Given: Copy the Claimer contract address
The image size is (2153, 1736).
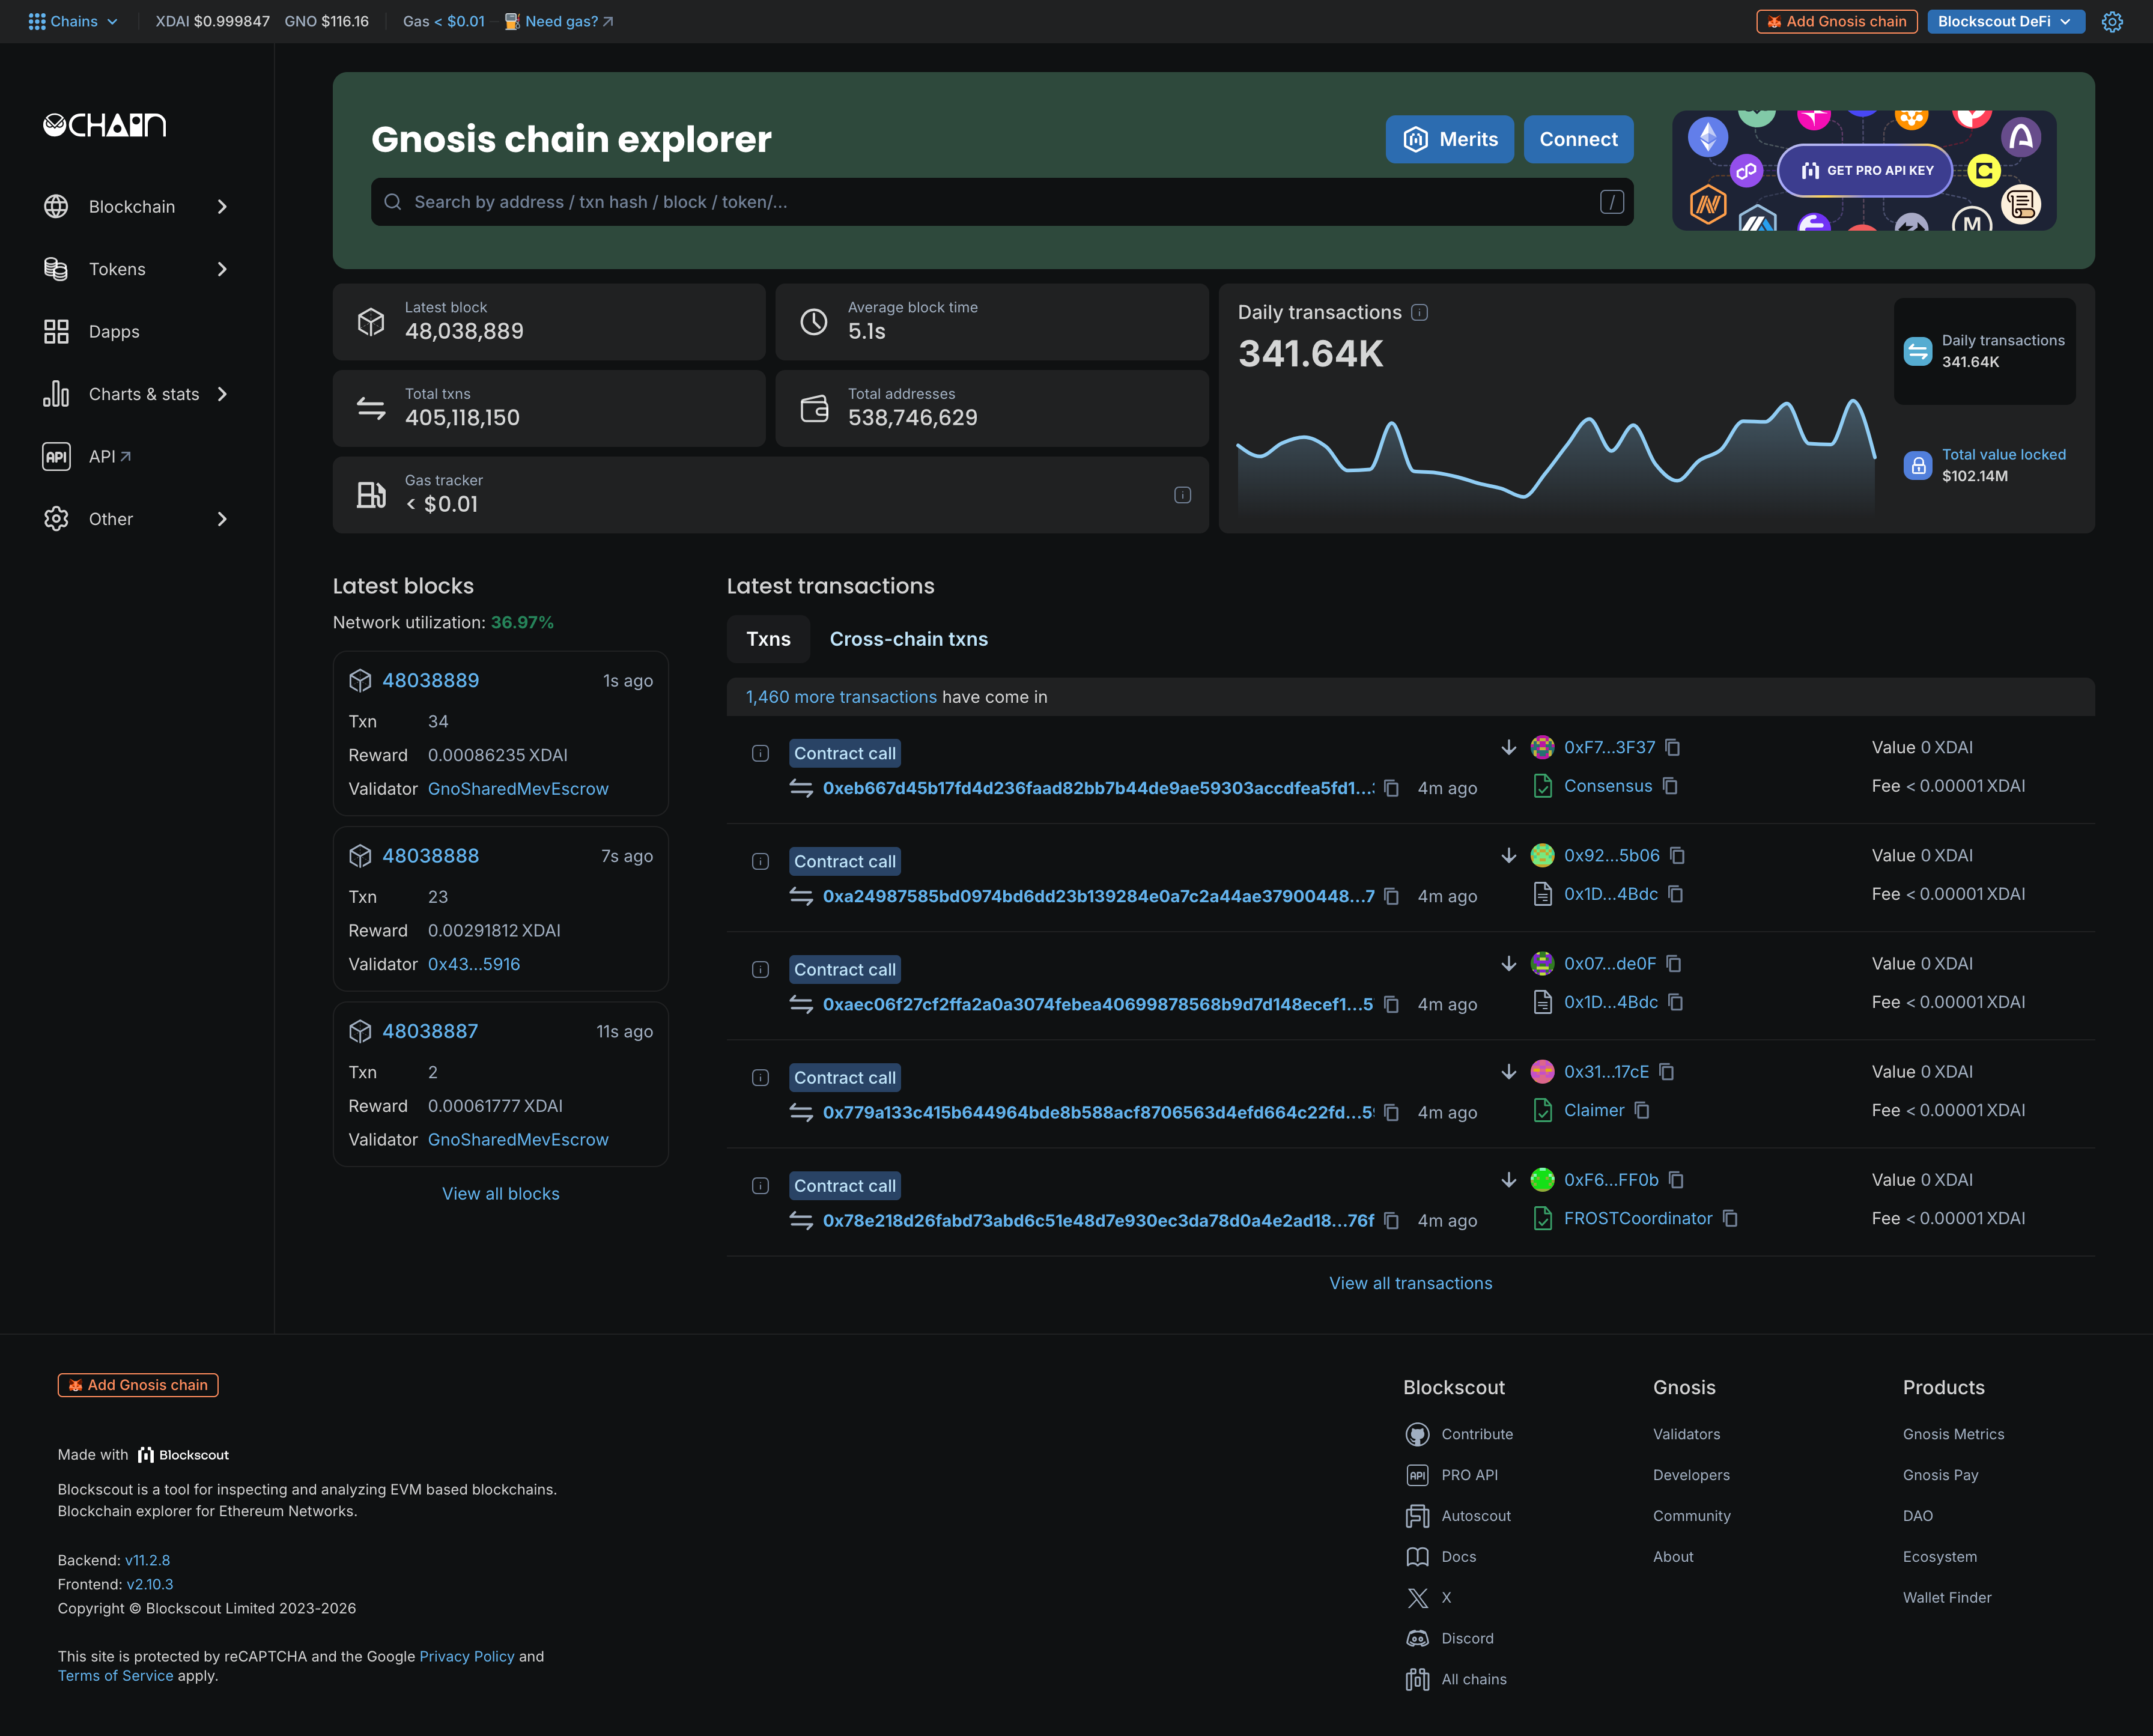Looking at the screenshot, I should [1642, 1110].
